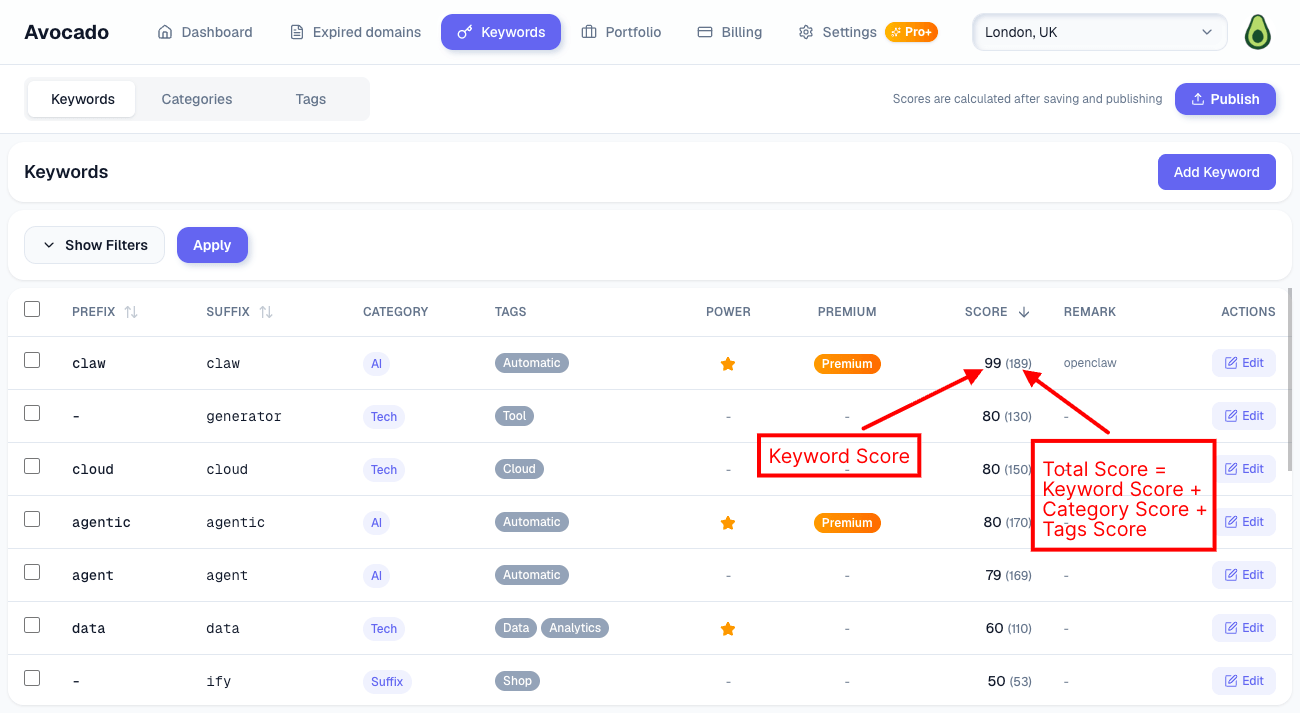Edit the agentic keyword
This screenshot has width=1300, height=713.
click(1244, 522)
